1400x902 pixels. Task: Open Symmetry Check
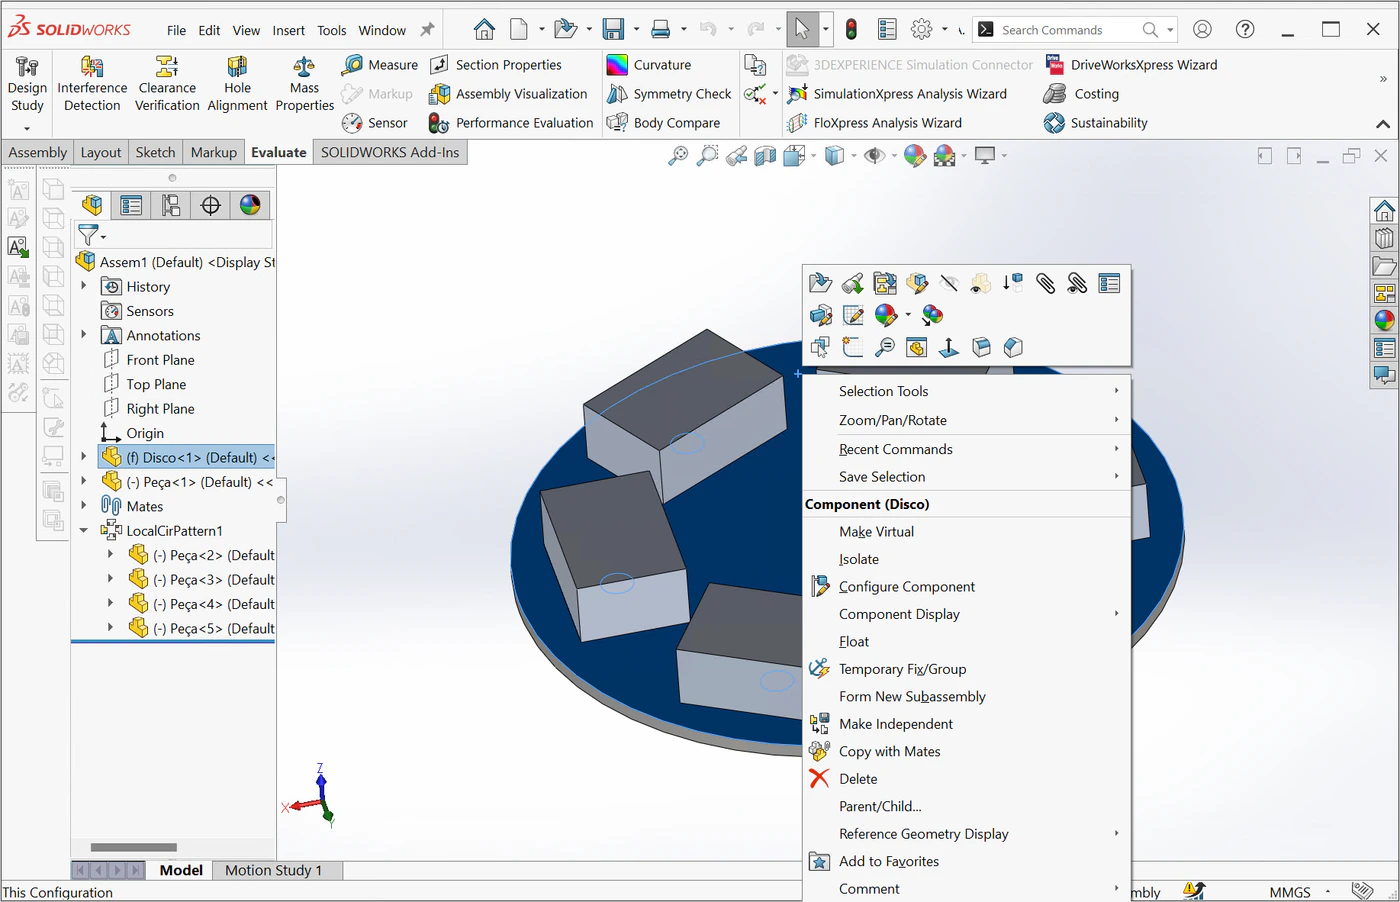670,94
